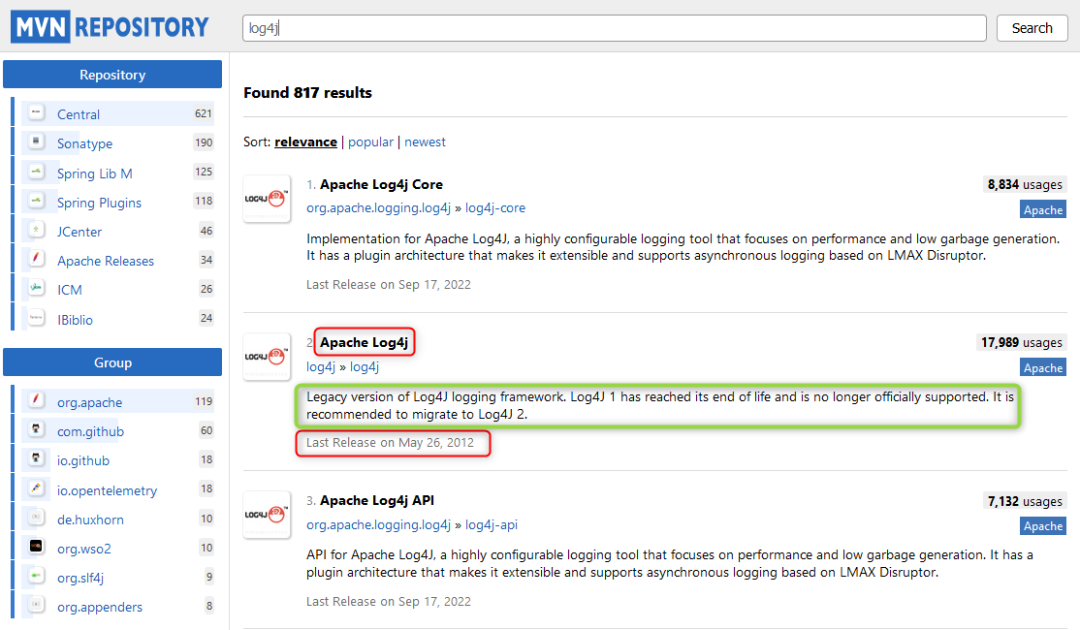1080x630 pixels.
Task: Open the Apache Log4j API logo thumbnail
Action: [x=267, y=514]
